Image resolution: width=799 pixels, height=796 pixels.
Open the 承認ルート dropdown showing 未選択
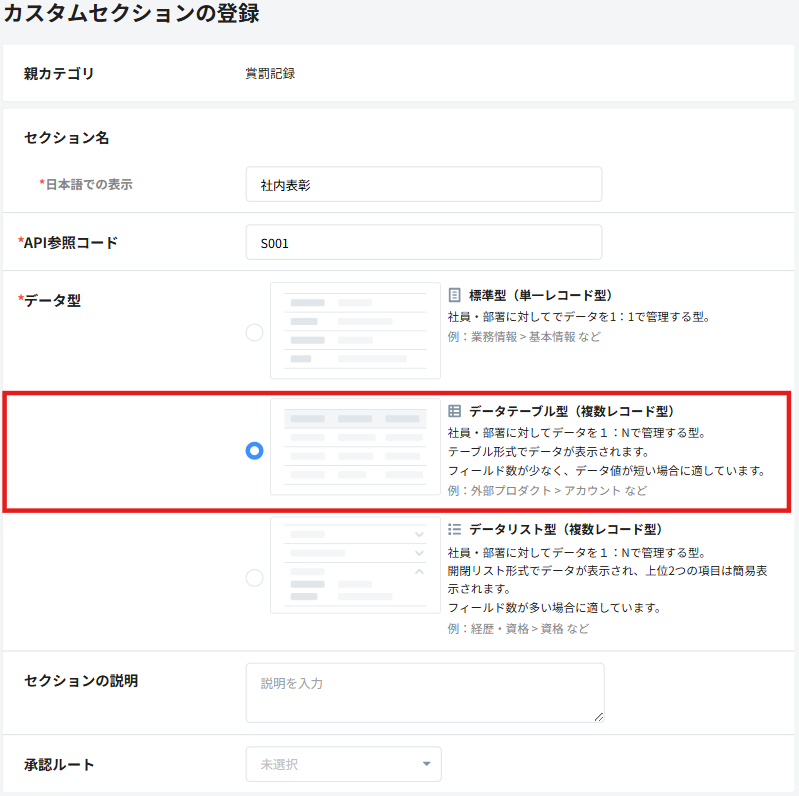343,764
